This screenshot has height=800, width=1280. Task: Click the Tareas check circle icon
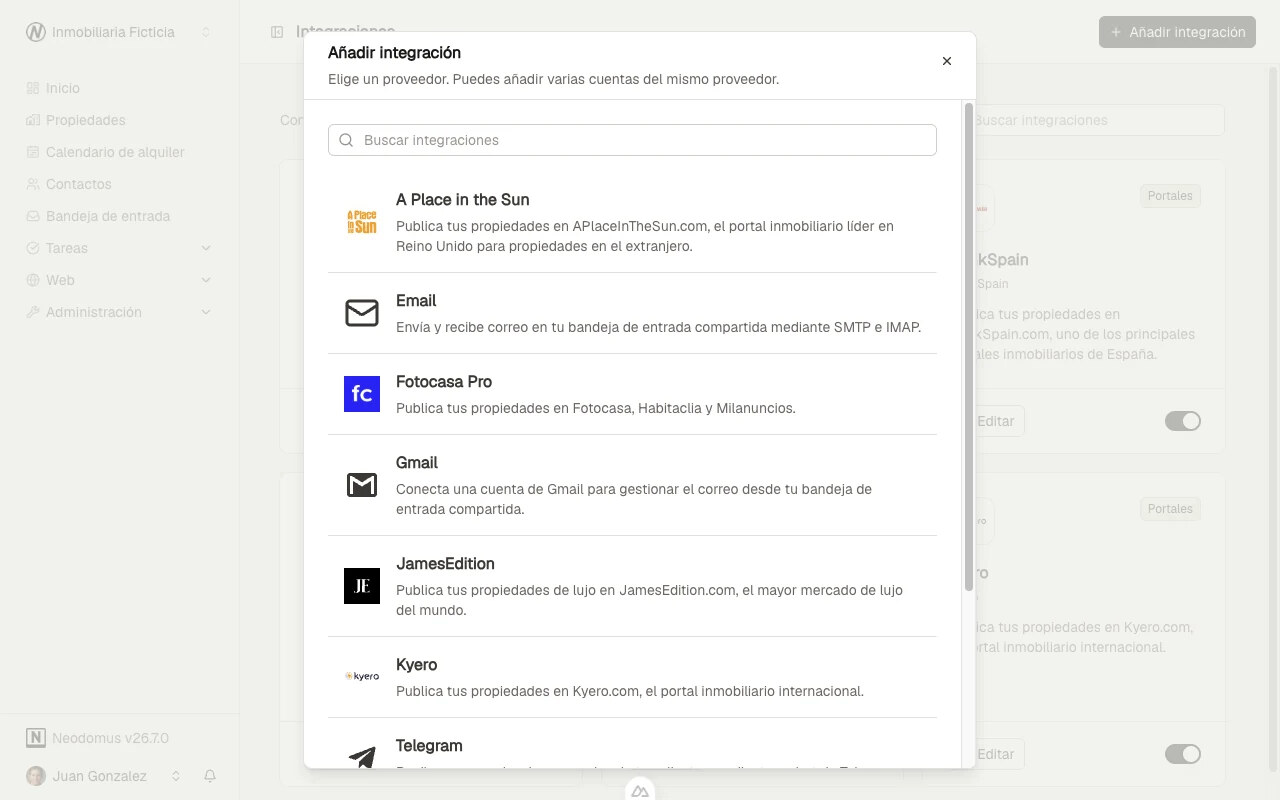(x=33, y=248)
